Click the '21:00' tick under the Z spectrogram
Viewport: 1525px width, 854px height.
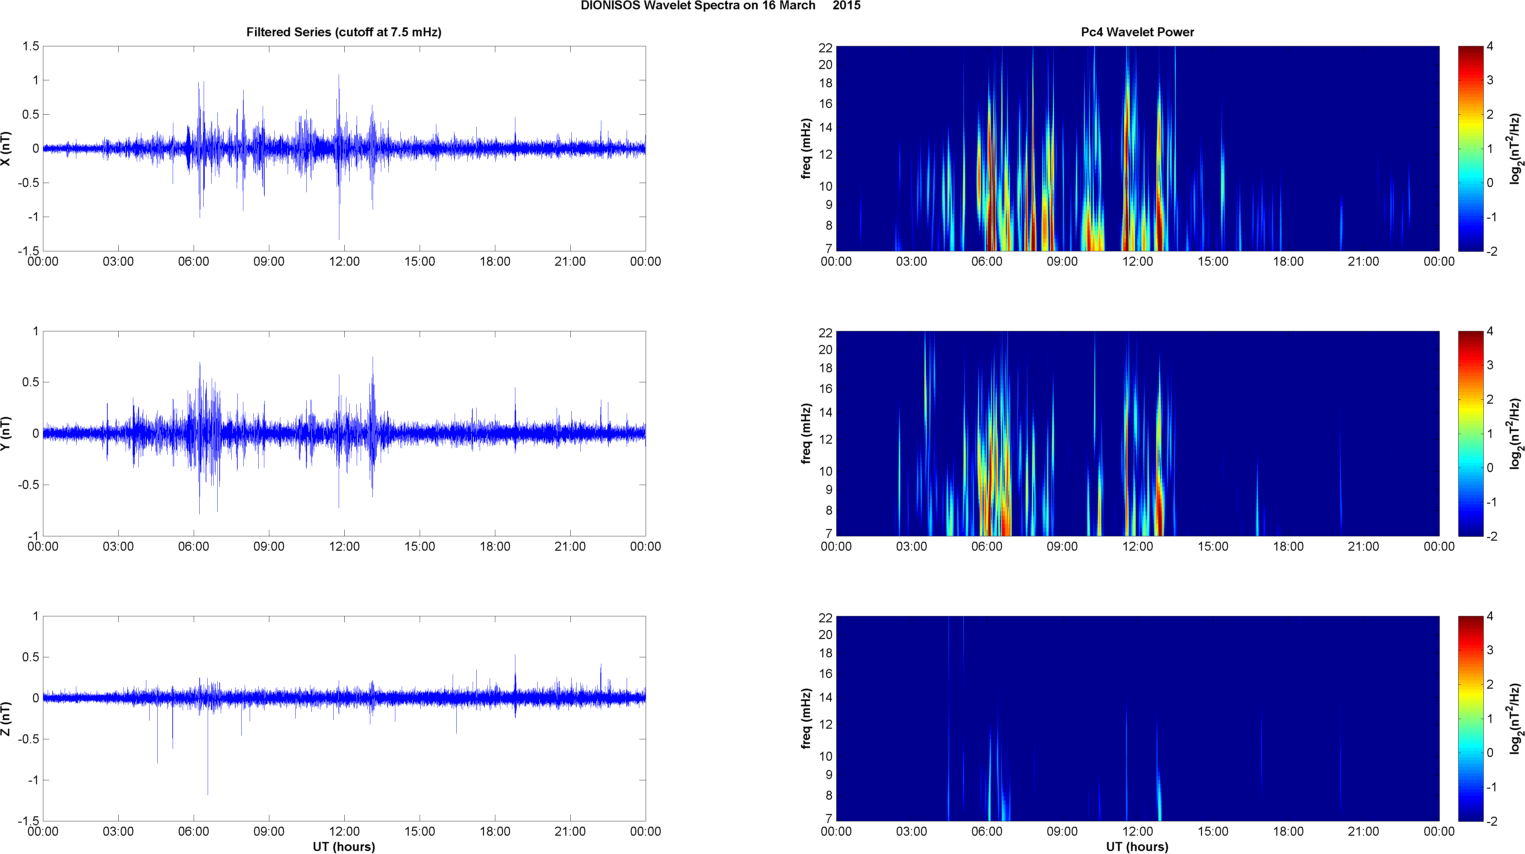coord(1364,832)
